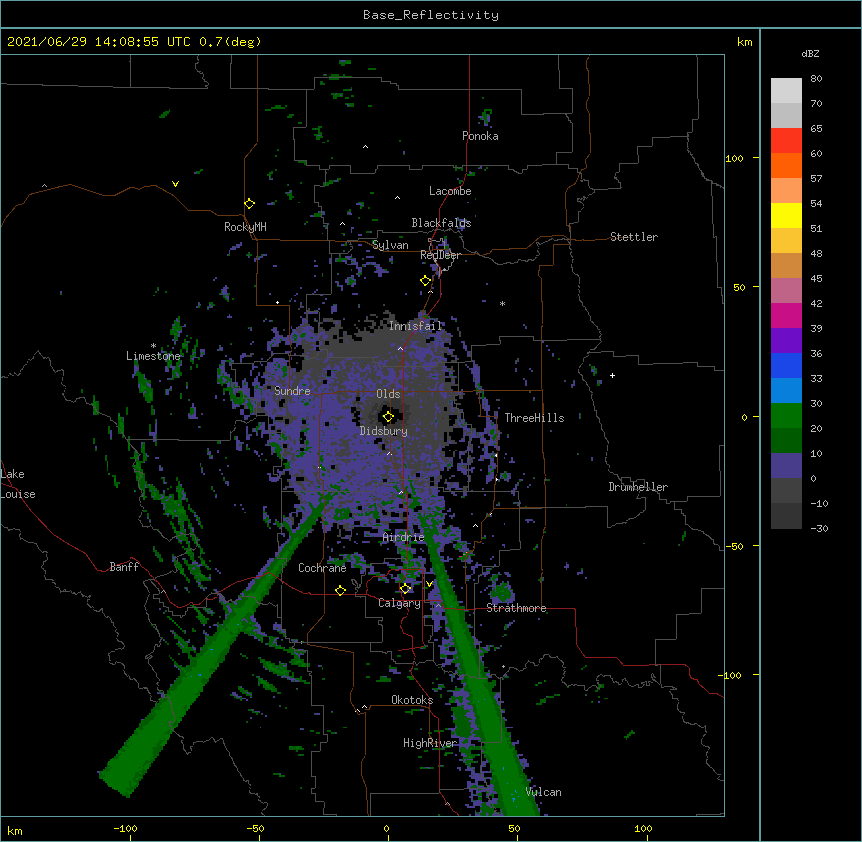Click the RedDeer city label
The height and width of the screenshot is (842, 862).
(440, 255)
